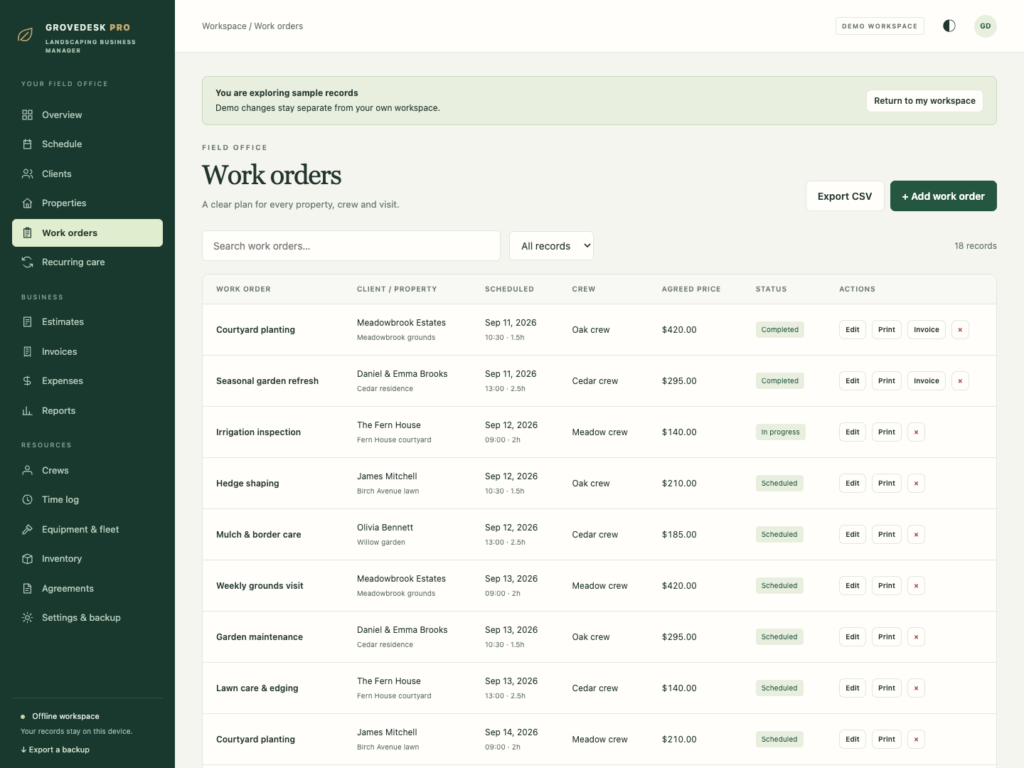The image size is (1024, 768).
Task: Click the Workspace breadcrumb link
Action: coord(224,26)
